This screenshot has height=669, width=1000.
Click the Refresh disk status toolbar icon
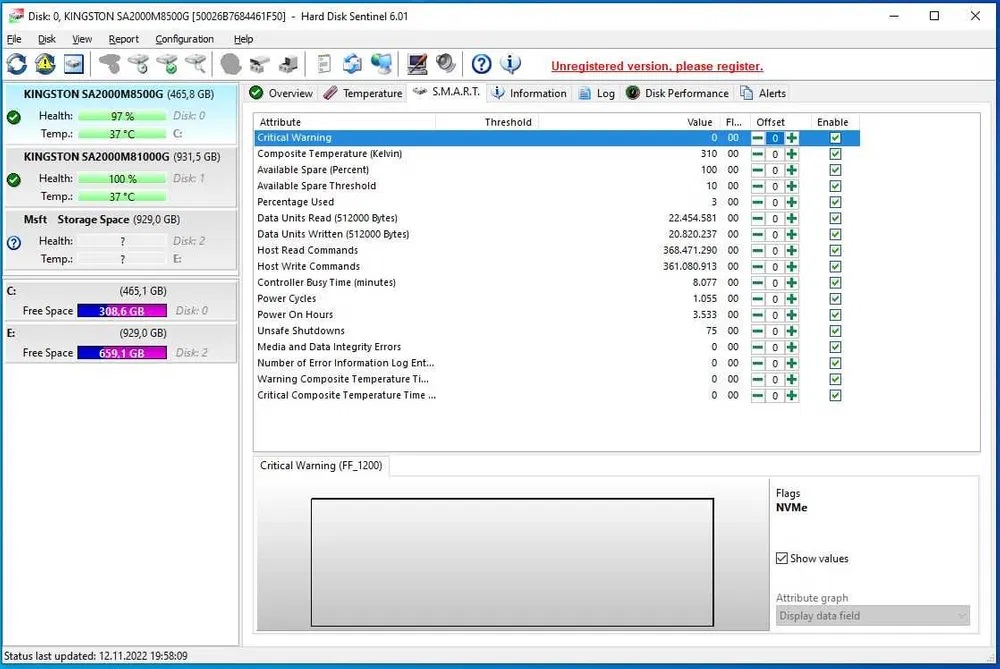(17, 64)
